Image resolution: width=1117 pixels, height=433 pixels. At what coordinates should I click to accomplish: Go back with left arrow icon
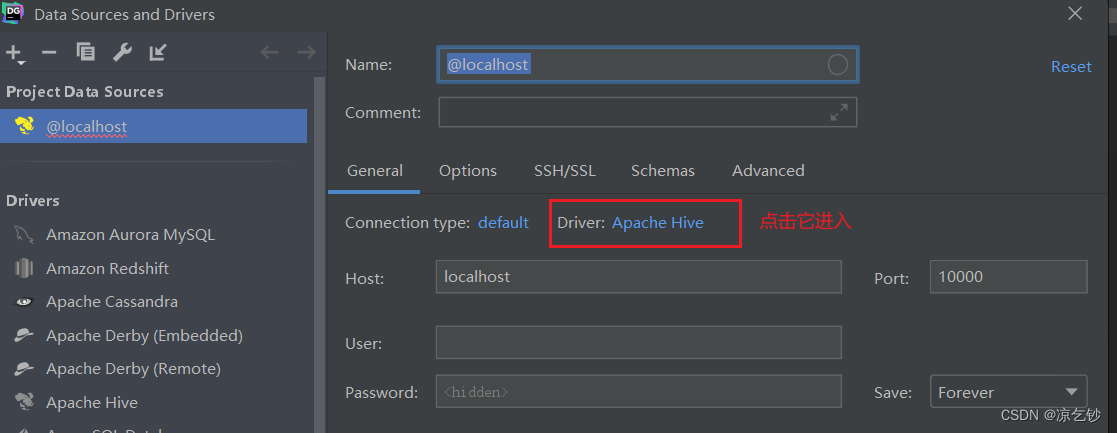[x=269, y=52]
